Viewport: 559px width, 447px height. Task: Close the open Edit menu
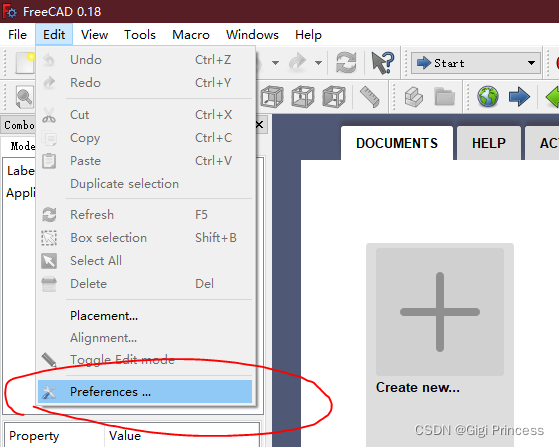(54, 35)
